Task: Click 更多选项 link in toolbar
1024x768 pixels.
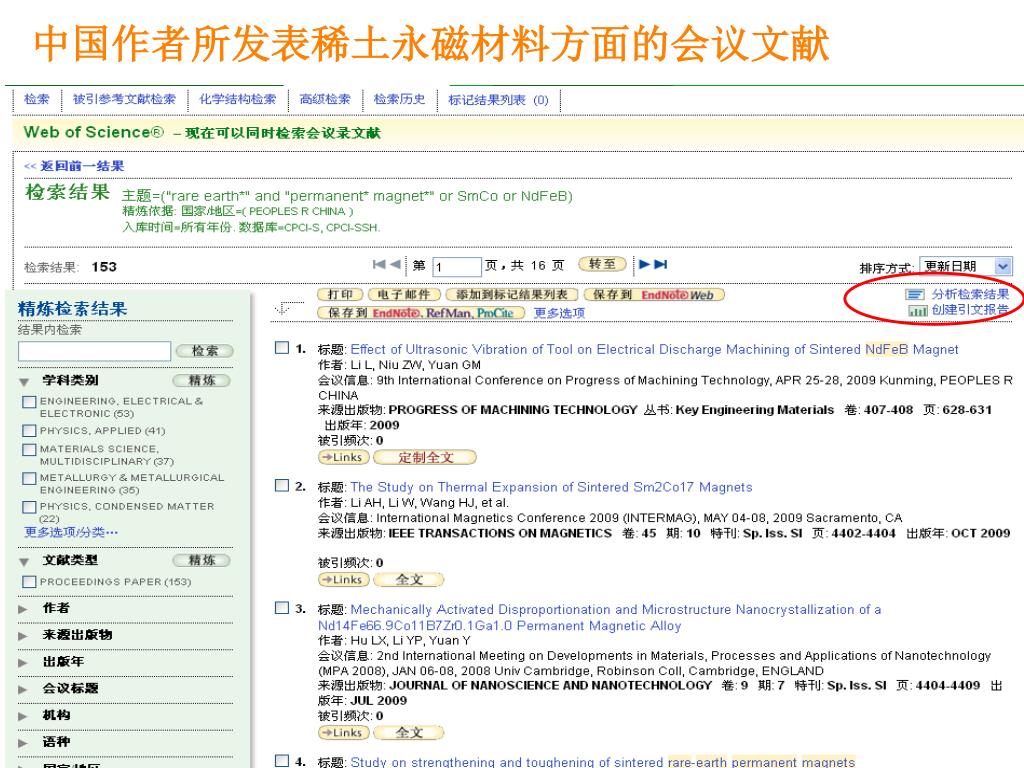Action: (x=559, y=313)
